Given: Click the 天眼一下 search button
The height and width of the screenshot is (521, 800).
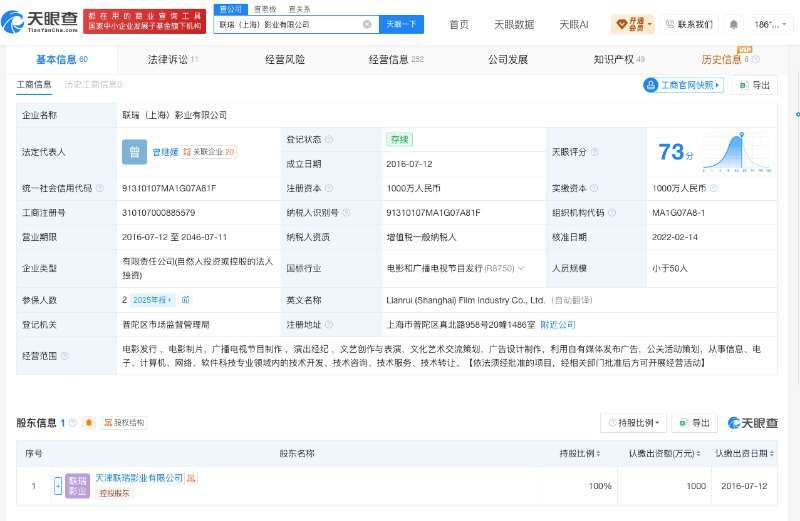Looking at the screenshot, I should click(402, 24).
